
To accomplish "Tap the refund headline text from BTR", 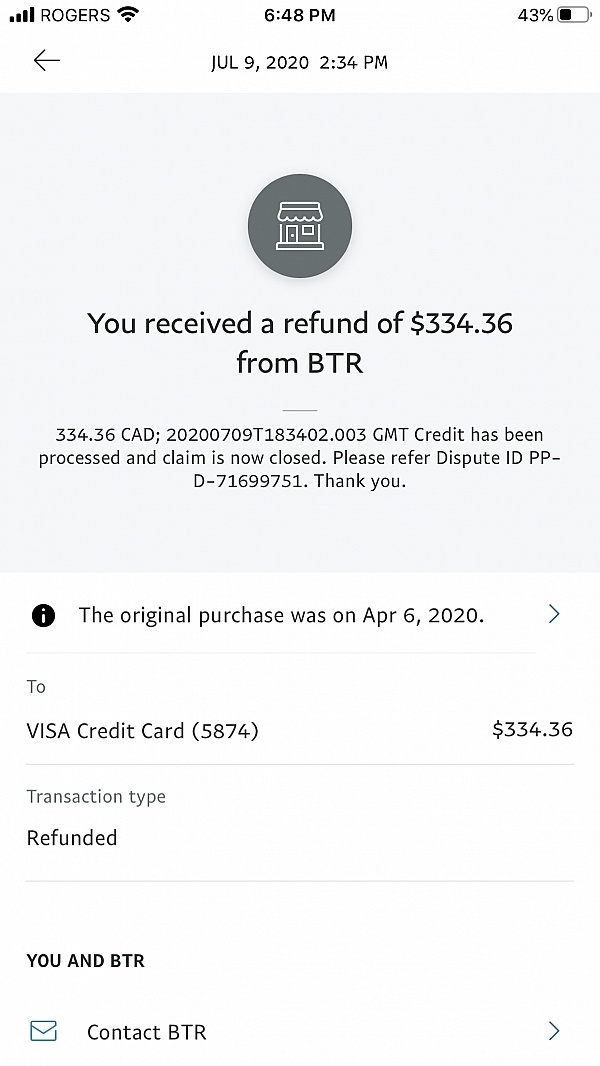I will [300, 342].
